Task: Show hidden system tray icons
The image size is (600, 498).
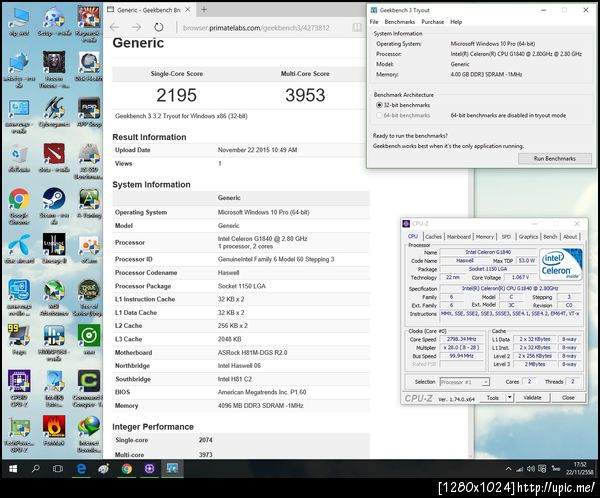Action: (x=508, y=469)
